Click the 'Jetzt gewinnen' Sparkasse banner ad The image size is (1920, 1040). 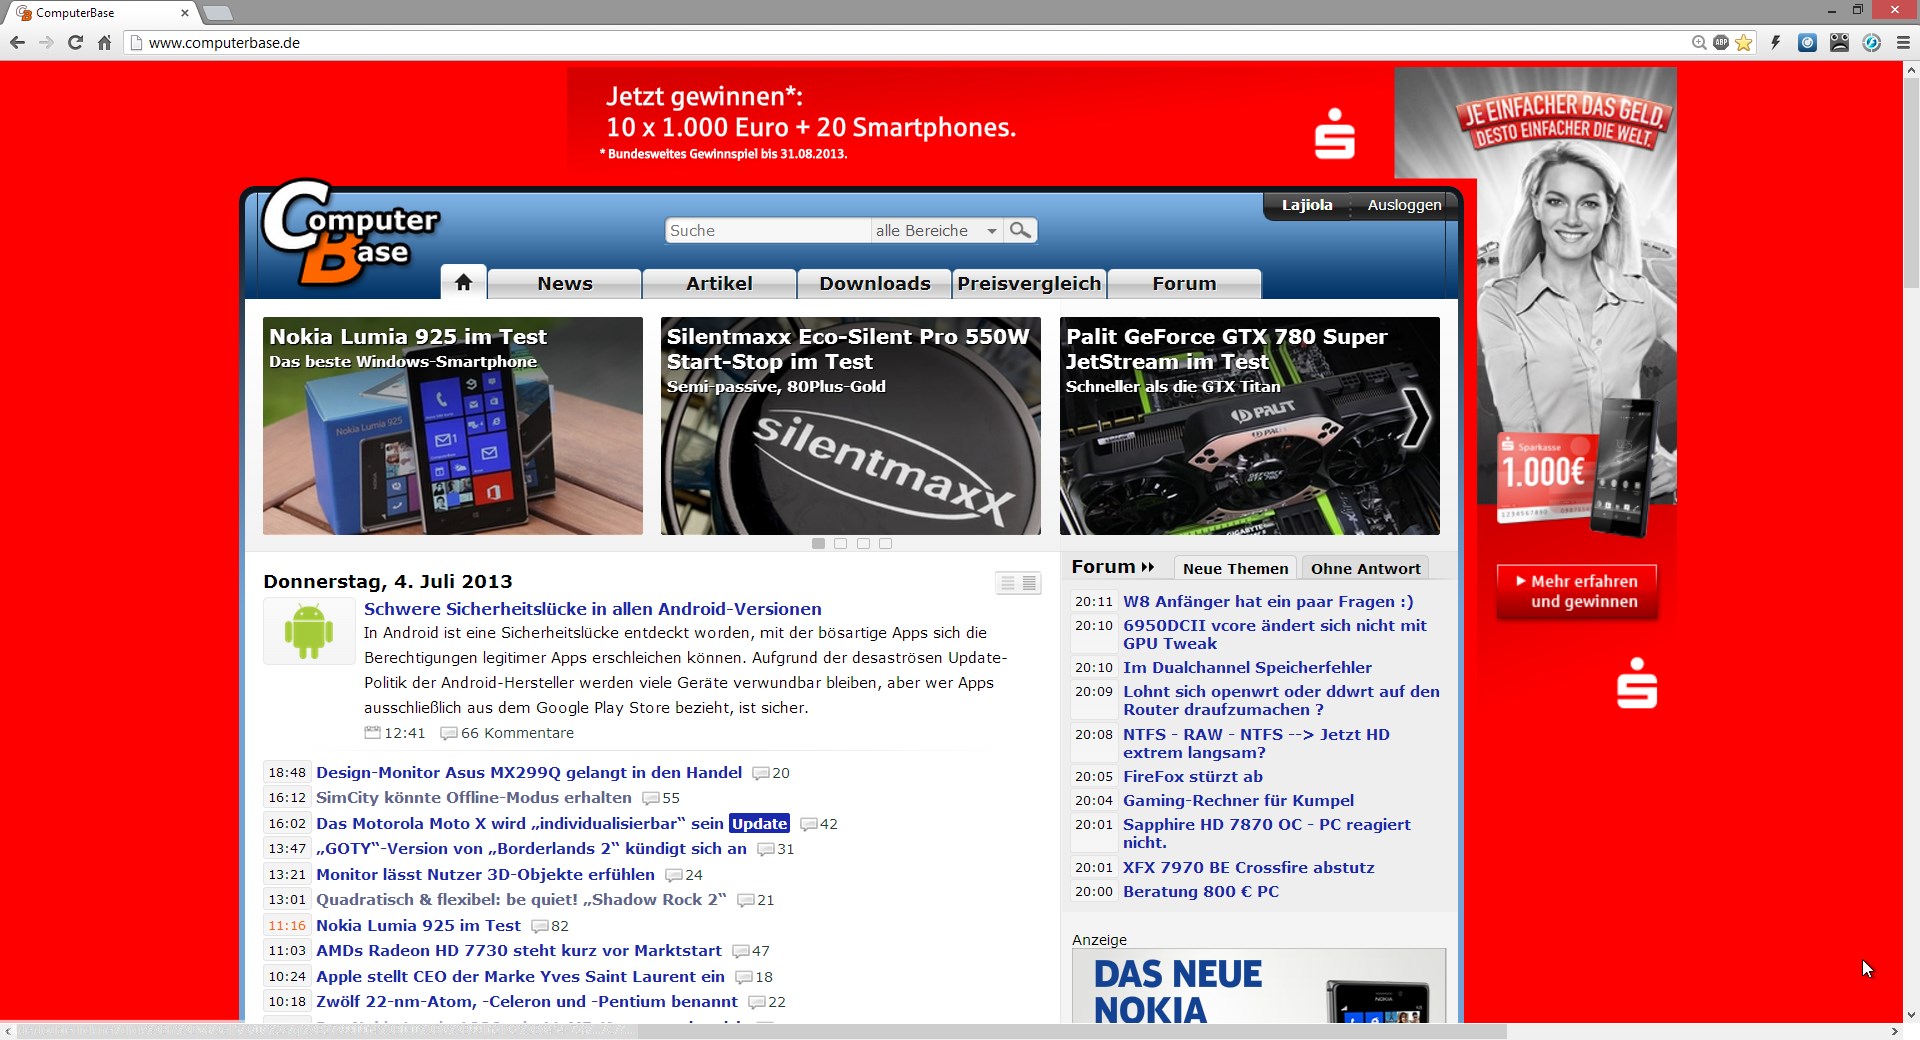coord(979,123)
